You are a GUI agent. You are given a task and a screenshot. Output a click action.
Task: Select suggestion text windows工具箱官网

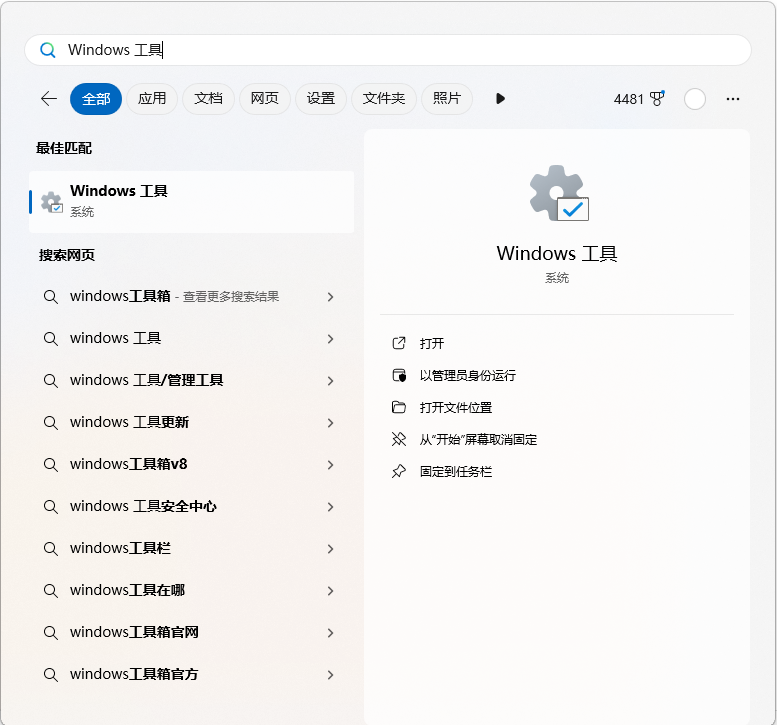pyautogui.click(x=134, y=632)
